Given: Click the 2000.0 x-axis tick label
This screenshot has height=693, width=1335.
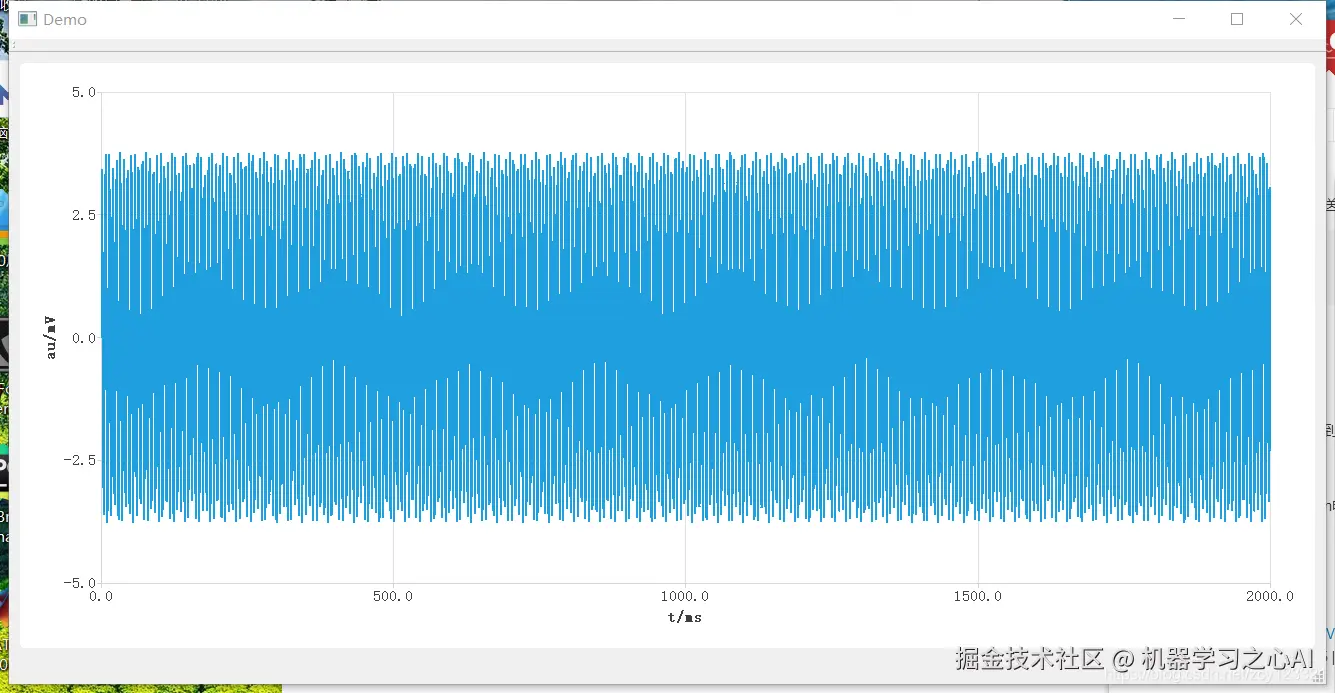Looking at the screenshot, I should tap(1269, 596).
